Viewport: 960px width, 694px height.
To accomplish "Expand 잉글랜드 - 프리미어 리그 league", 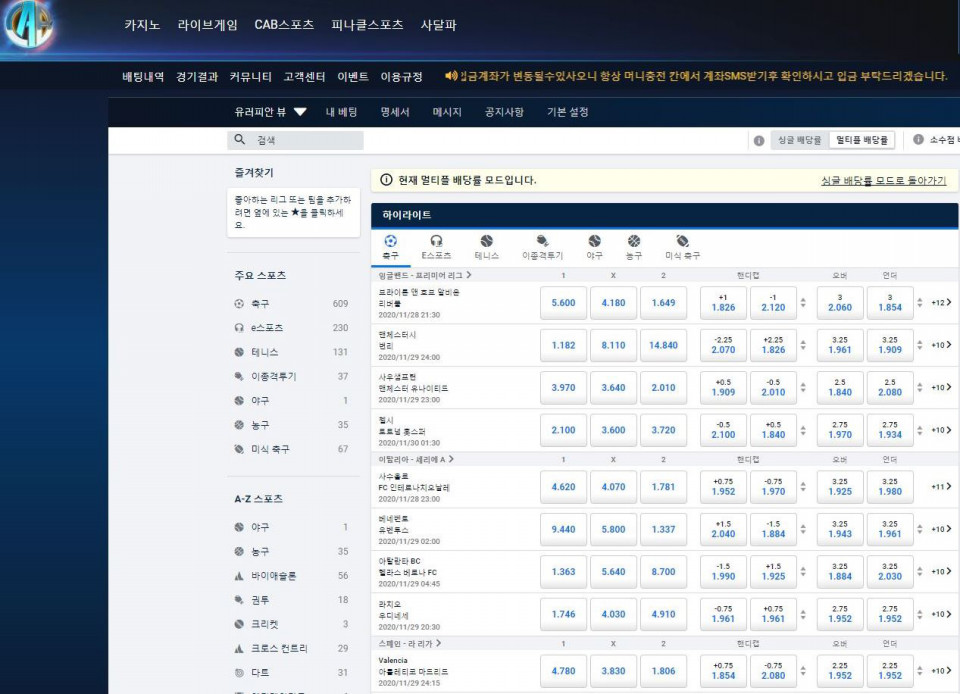I will point(424,275).
